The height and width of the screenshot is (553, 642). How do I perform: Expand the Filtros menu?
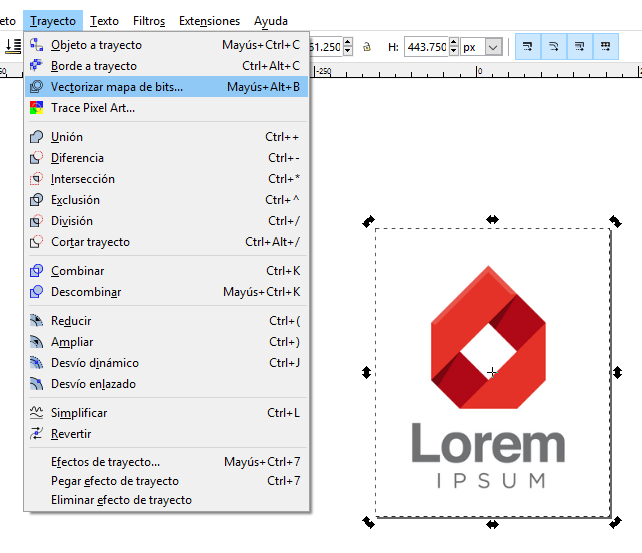coord(149,20)
